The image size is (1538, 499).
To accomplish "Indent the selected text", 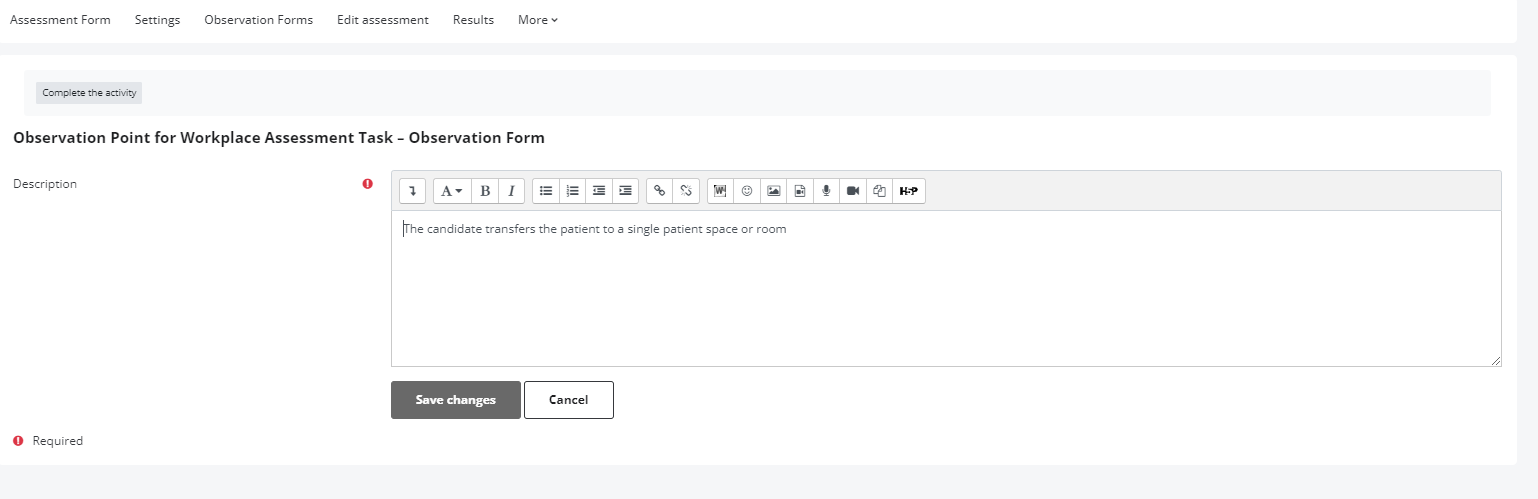I will (x=625, y=191).
